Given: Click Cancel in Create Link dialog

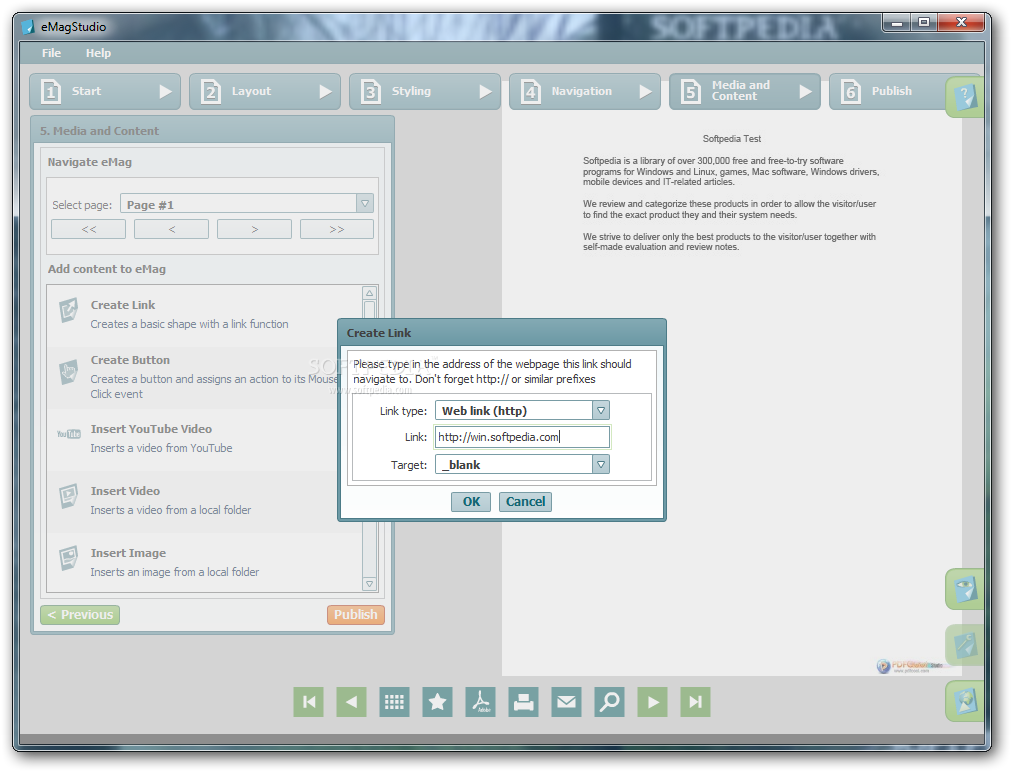Looking at the screenshot, I should [x=525, y=502].
